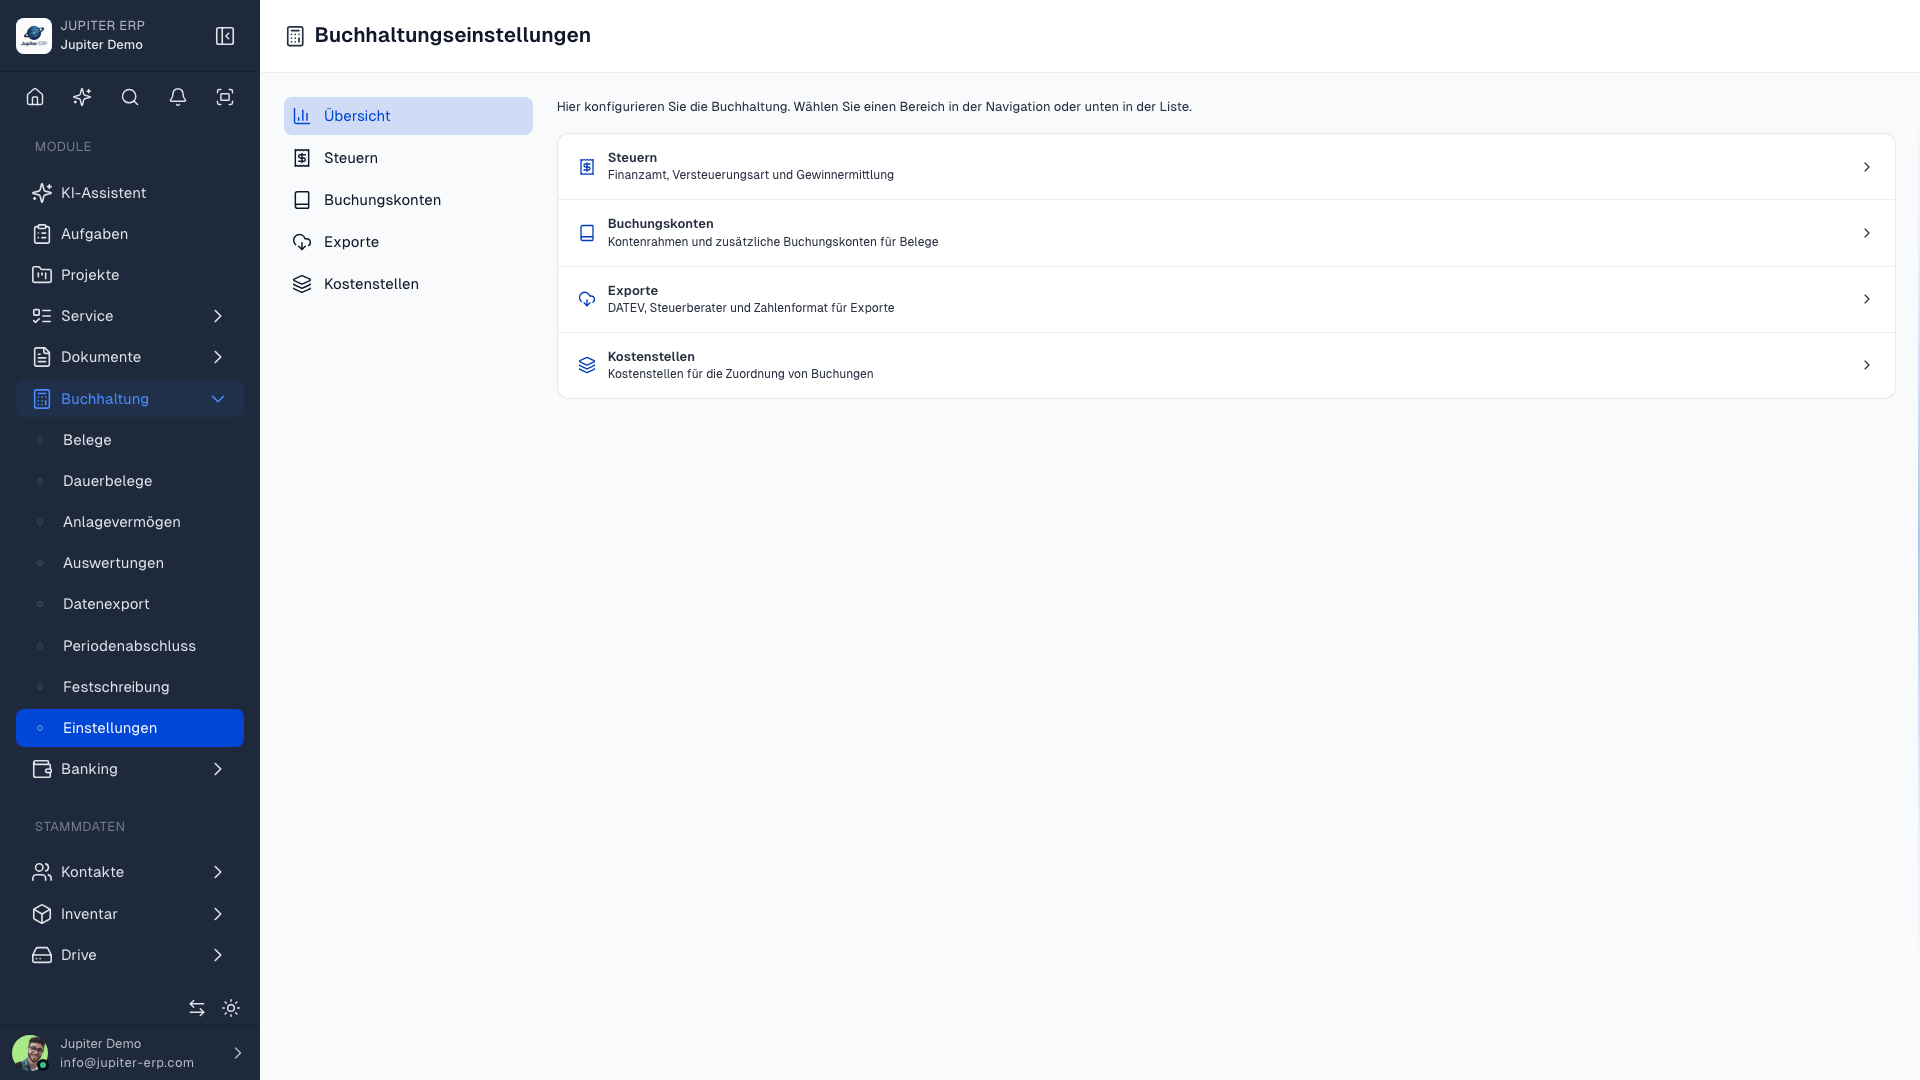Open the KI-Assistent module
Image resolution: width=1920 pixels, height=1080 pixels.
[x=130, y=193]
